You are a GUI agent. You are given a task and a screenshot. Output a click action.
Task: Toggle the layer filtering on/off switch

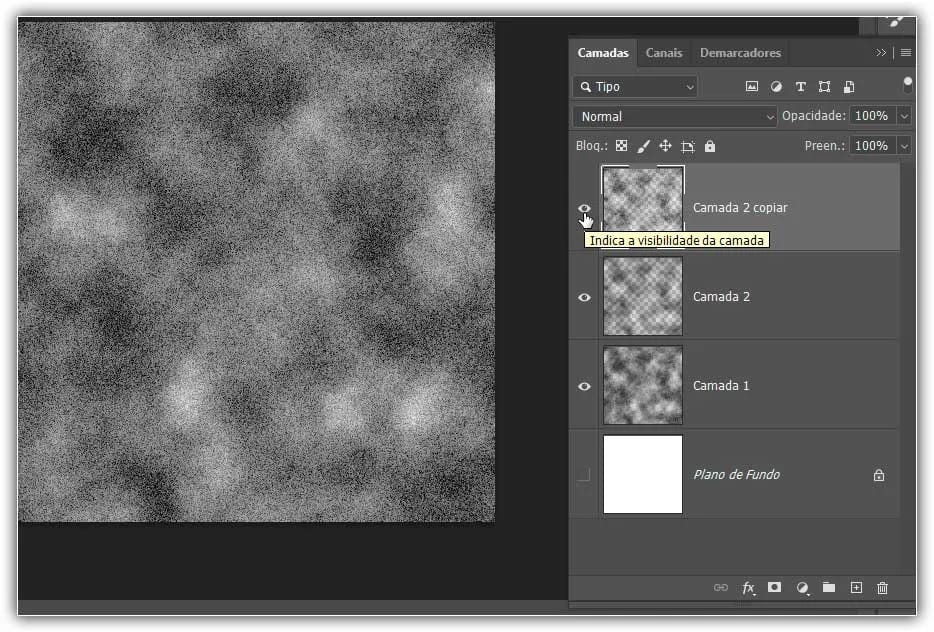(x=907, y=85)
